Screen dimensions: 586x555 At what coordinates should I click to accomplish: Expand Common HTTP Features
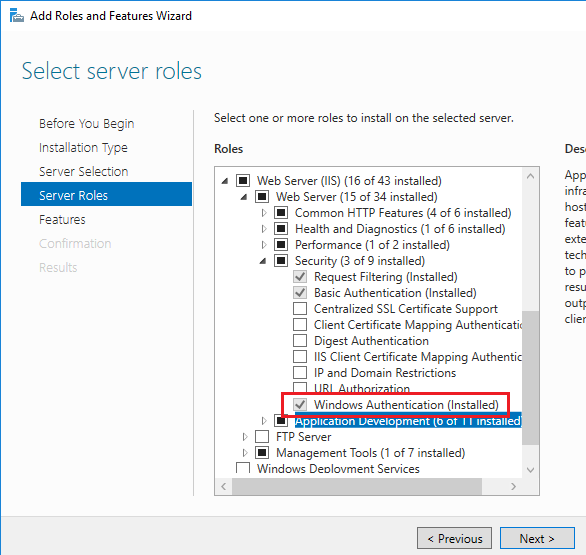point(264,213)
